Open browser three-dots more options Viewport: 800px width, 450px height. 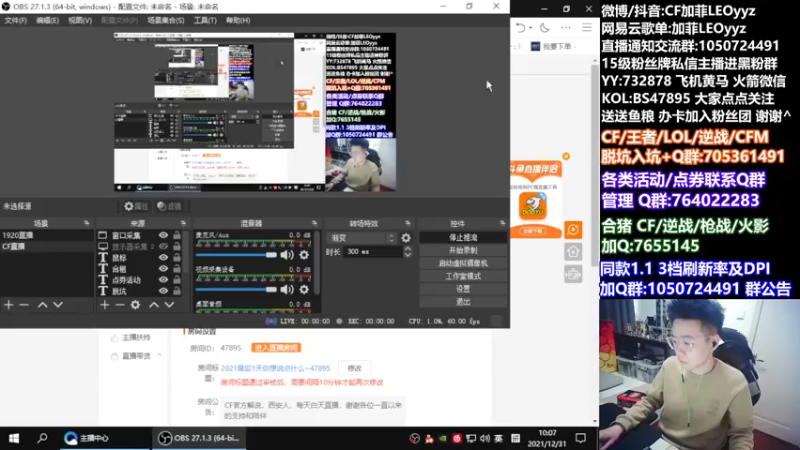(566, 28)
